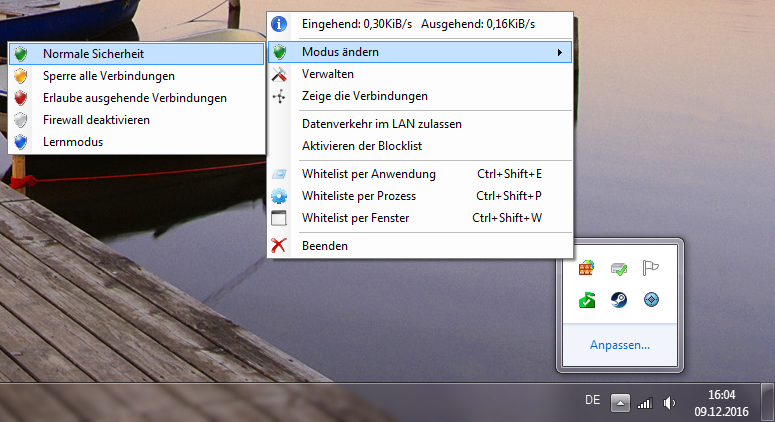
Task: Click the blue info icon
Action: pyautogui.click(x=279, y=24)
